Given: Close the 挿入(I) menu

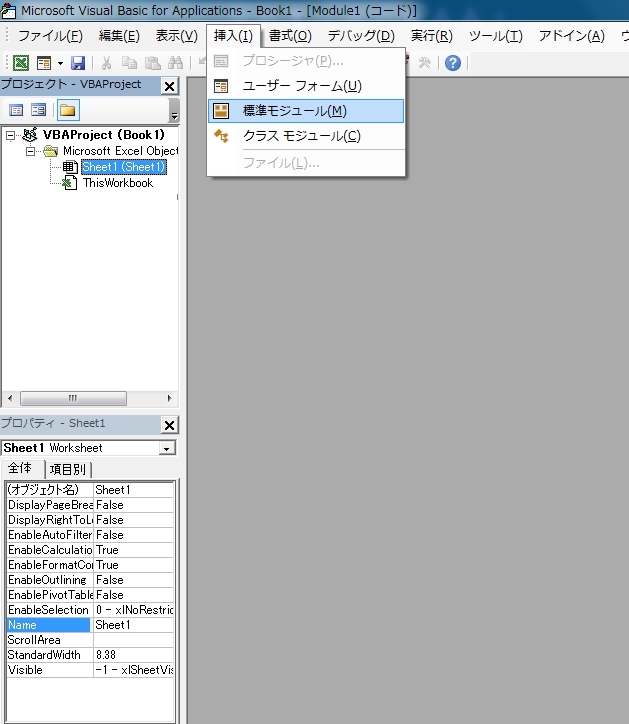Looking at the screenshot, I should point(233,36).
